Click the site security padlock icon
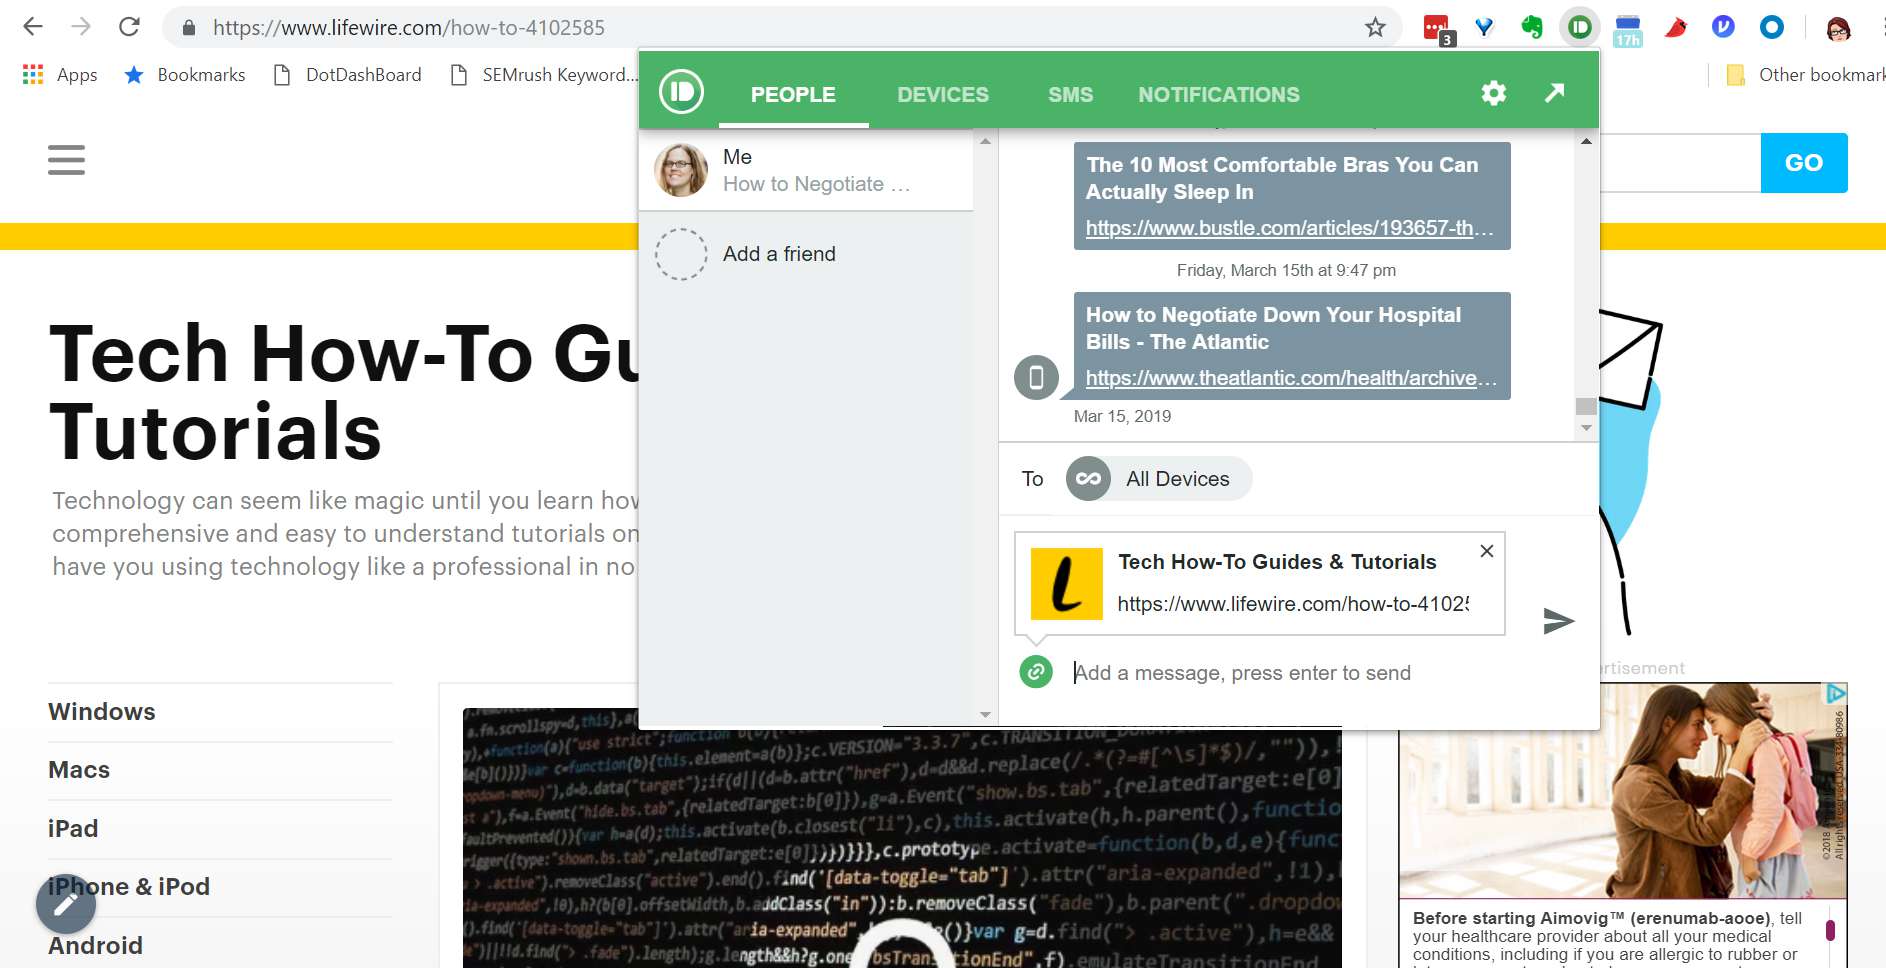Screen dimensions: 1886x968 click(189, 28)
